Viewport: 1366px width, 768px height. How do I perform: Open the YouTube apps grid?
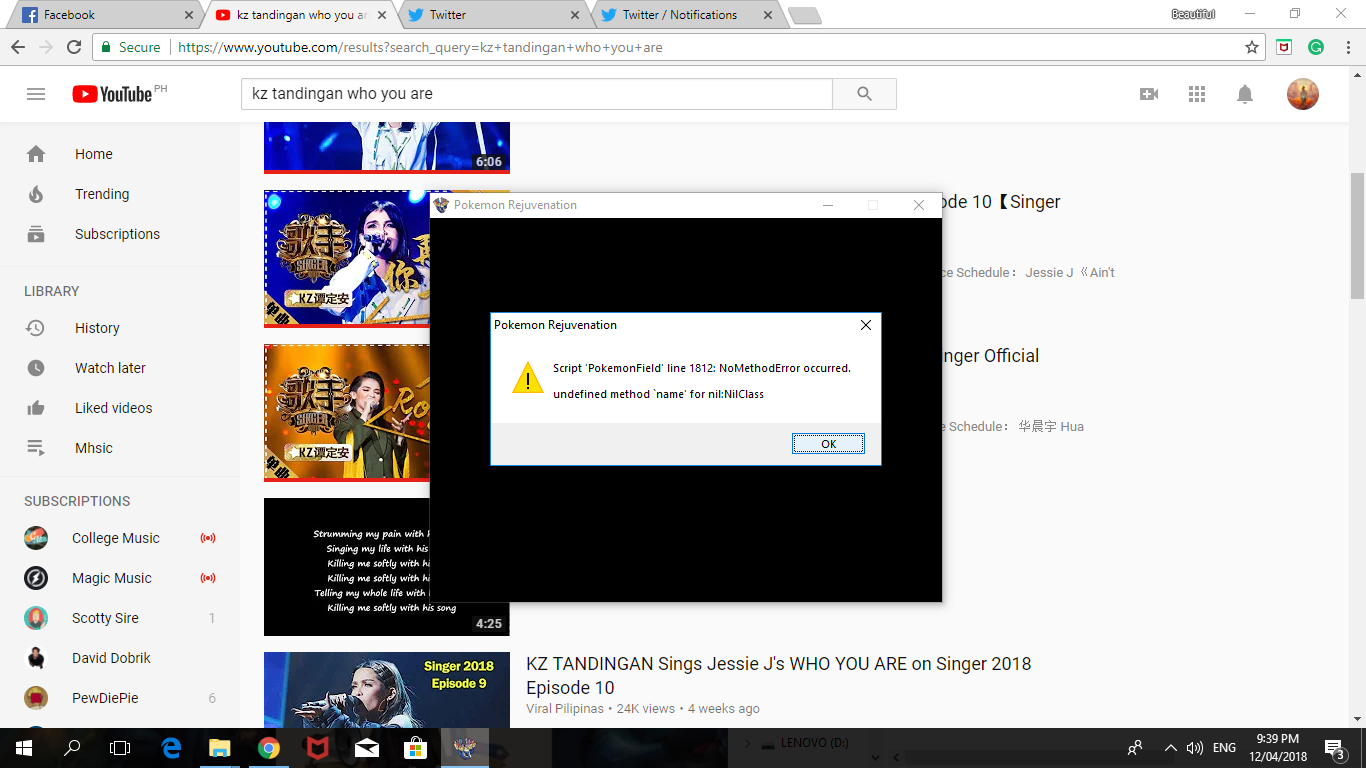[x=1197, y=94]
